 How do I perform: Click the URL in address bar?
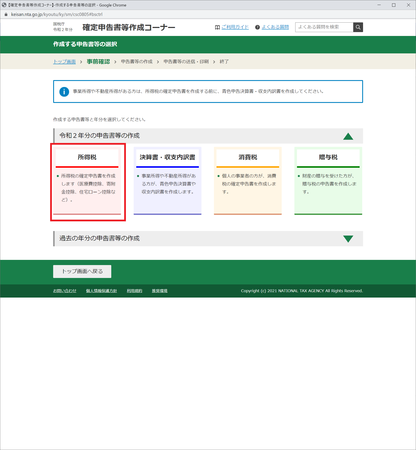pos(57,14)
